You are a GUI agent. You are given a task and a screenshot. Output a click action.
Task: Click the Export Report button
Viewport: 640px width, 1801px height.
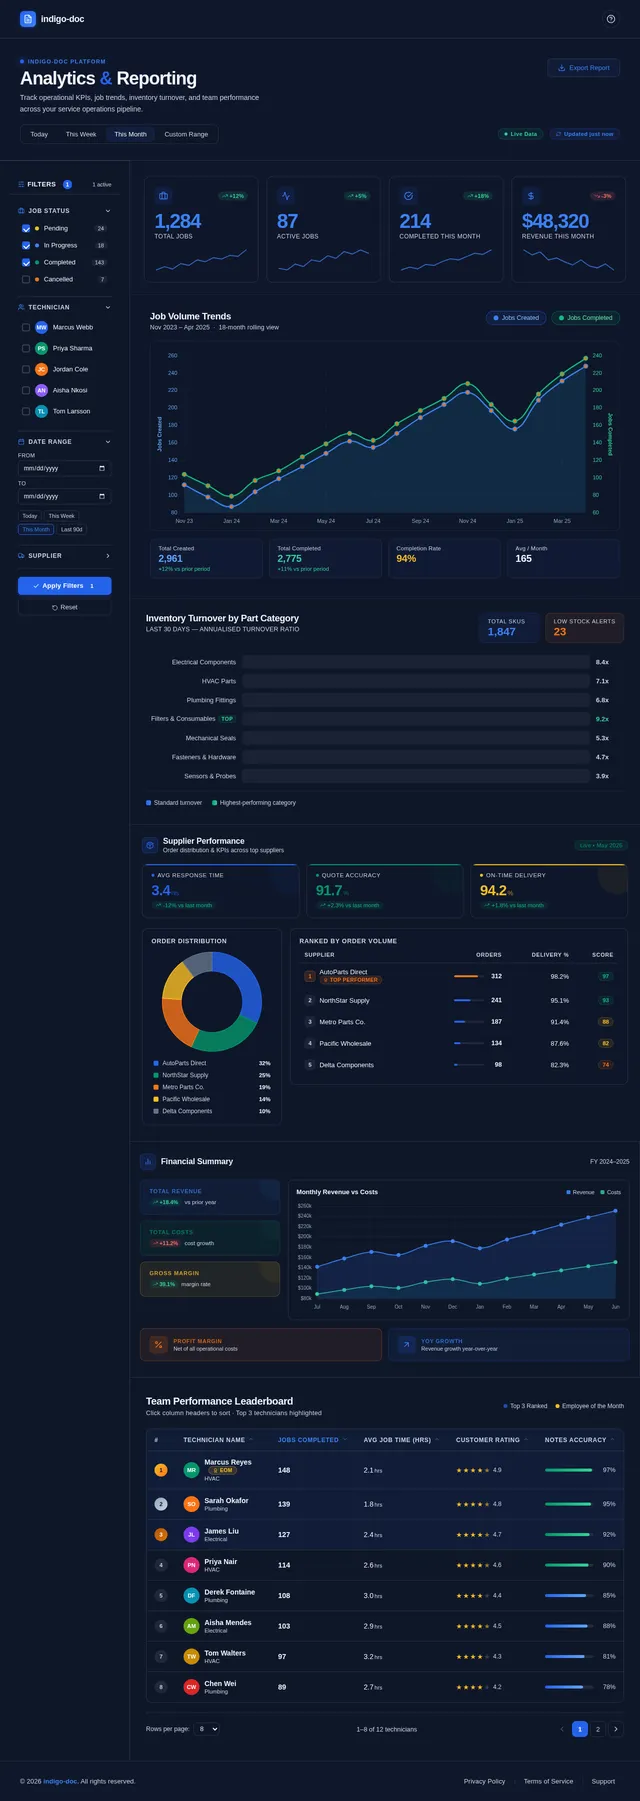(x=583, y=68)
